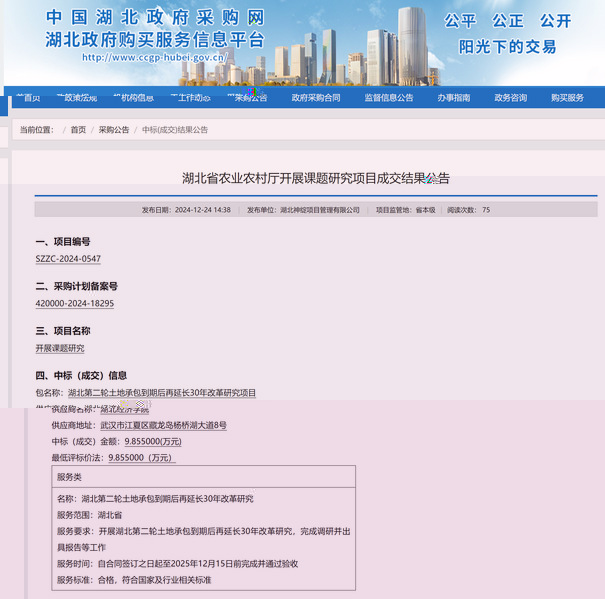Screen dimensions: 605x599
Task: Click the 中标(成交)结果公告 breadcrumb link
Action: click(x=175, y=130)
